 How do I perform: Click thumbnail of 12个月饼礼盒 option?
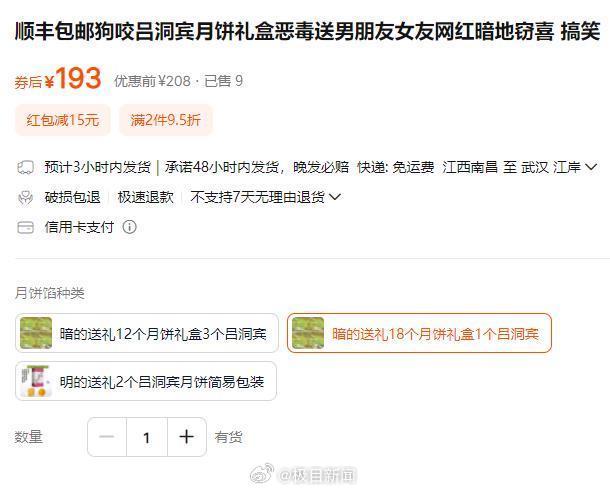(x=36, y=333)
